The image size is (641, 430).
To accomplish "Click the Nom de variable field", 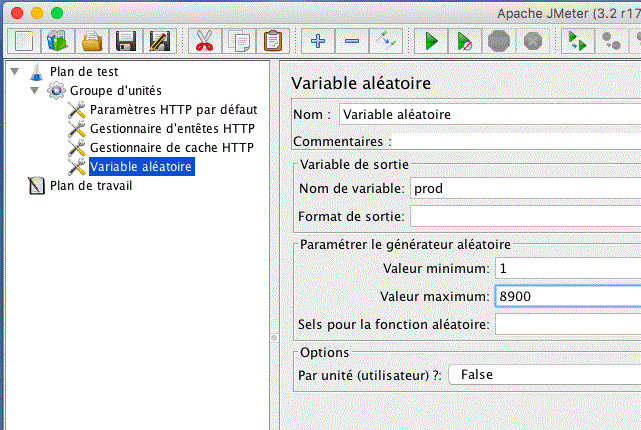I will pyautogui.click(x=525, y=188).
